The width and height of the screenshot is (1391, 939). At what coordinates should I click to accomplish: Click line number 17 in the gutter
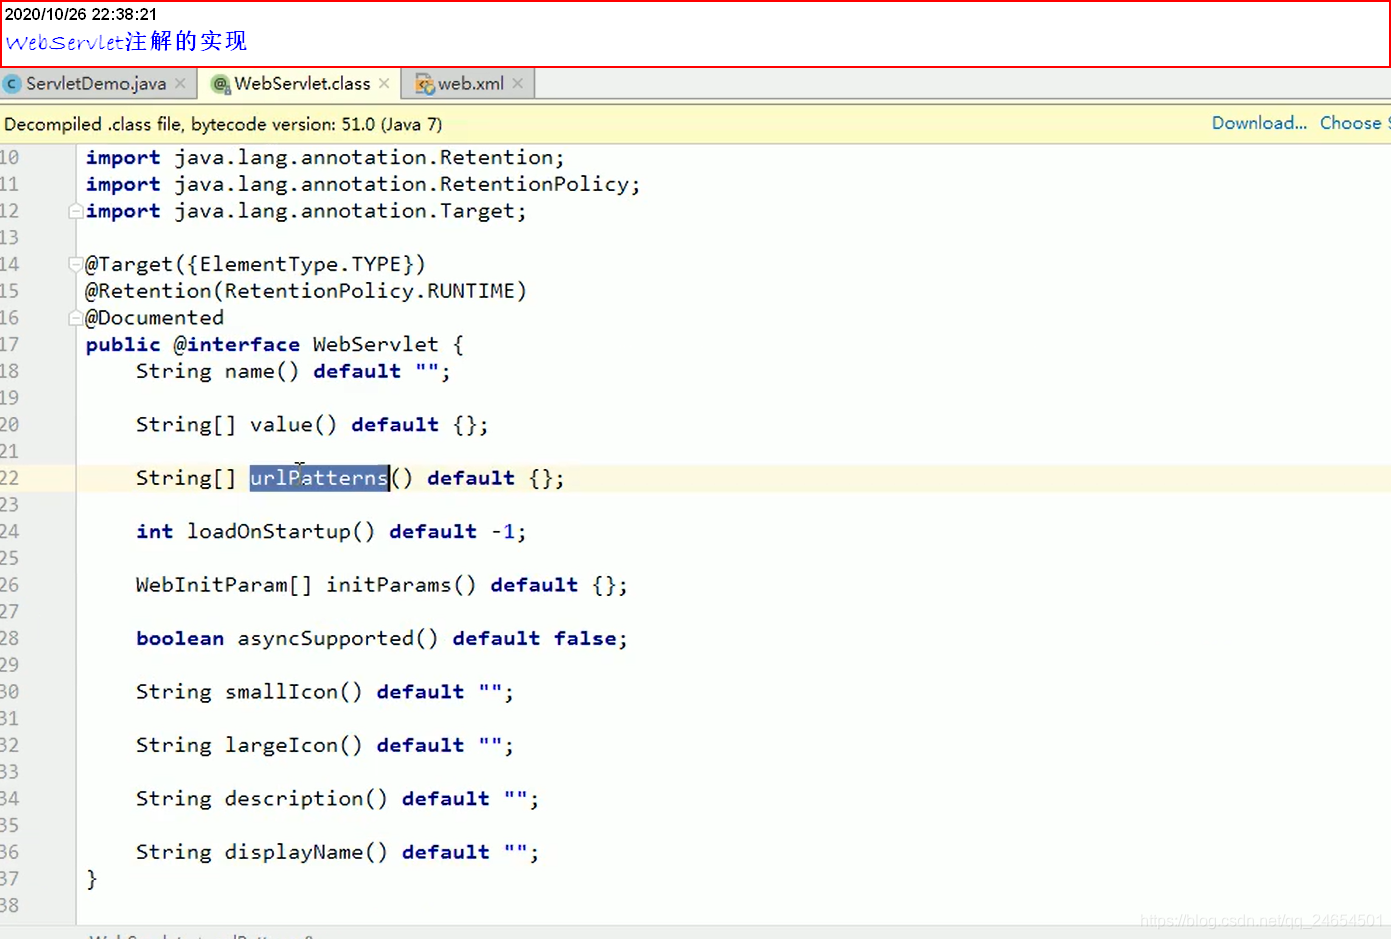[10, 345]
